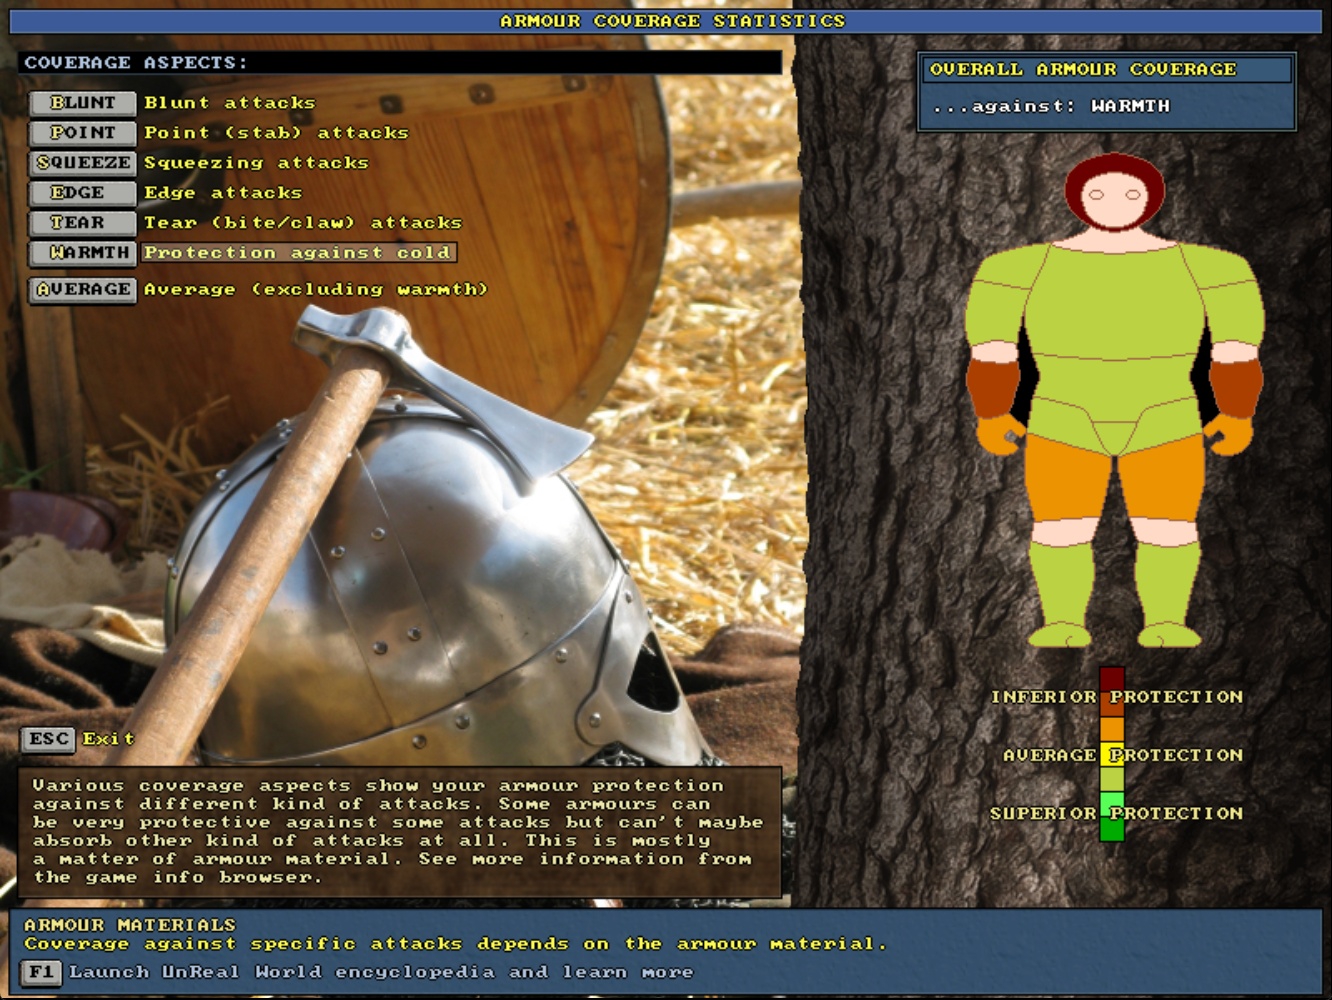The height and width of the screenshot is (1000, 1332).
Task: Click the green right-side shin on figure
Action: [x=1166, y=585]
